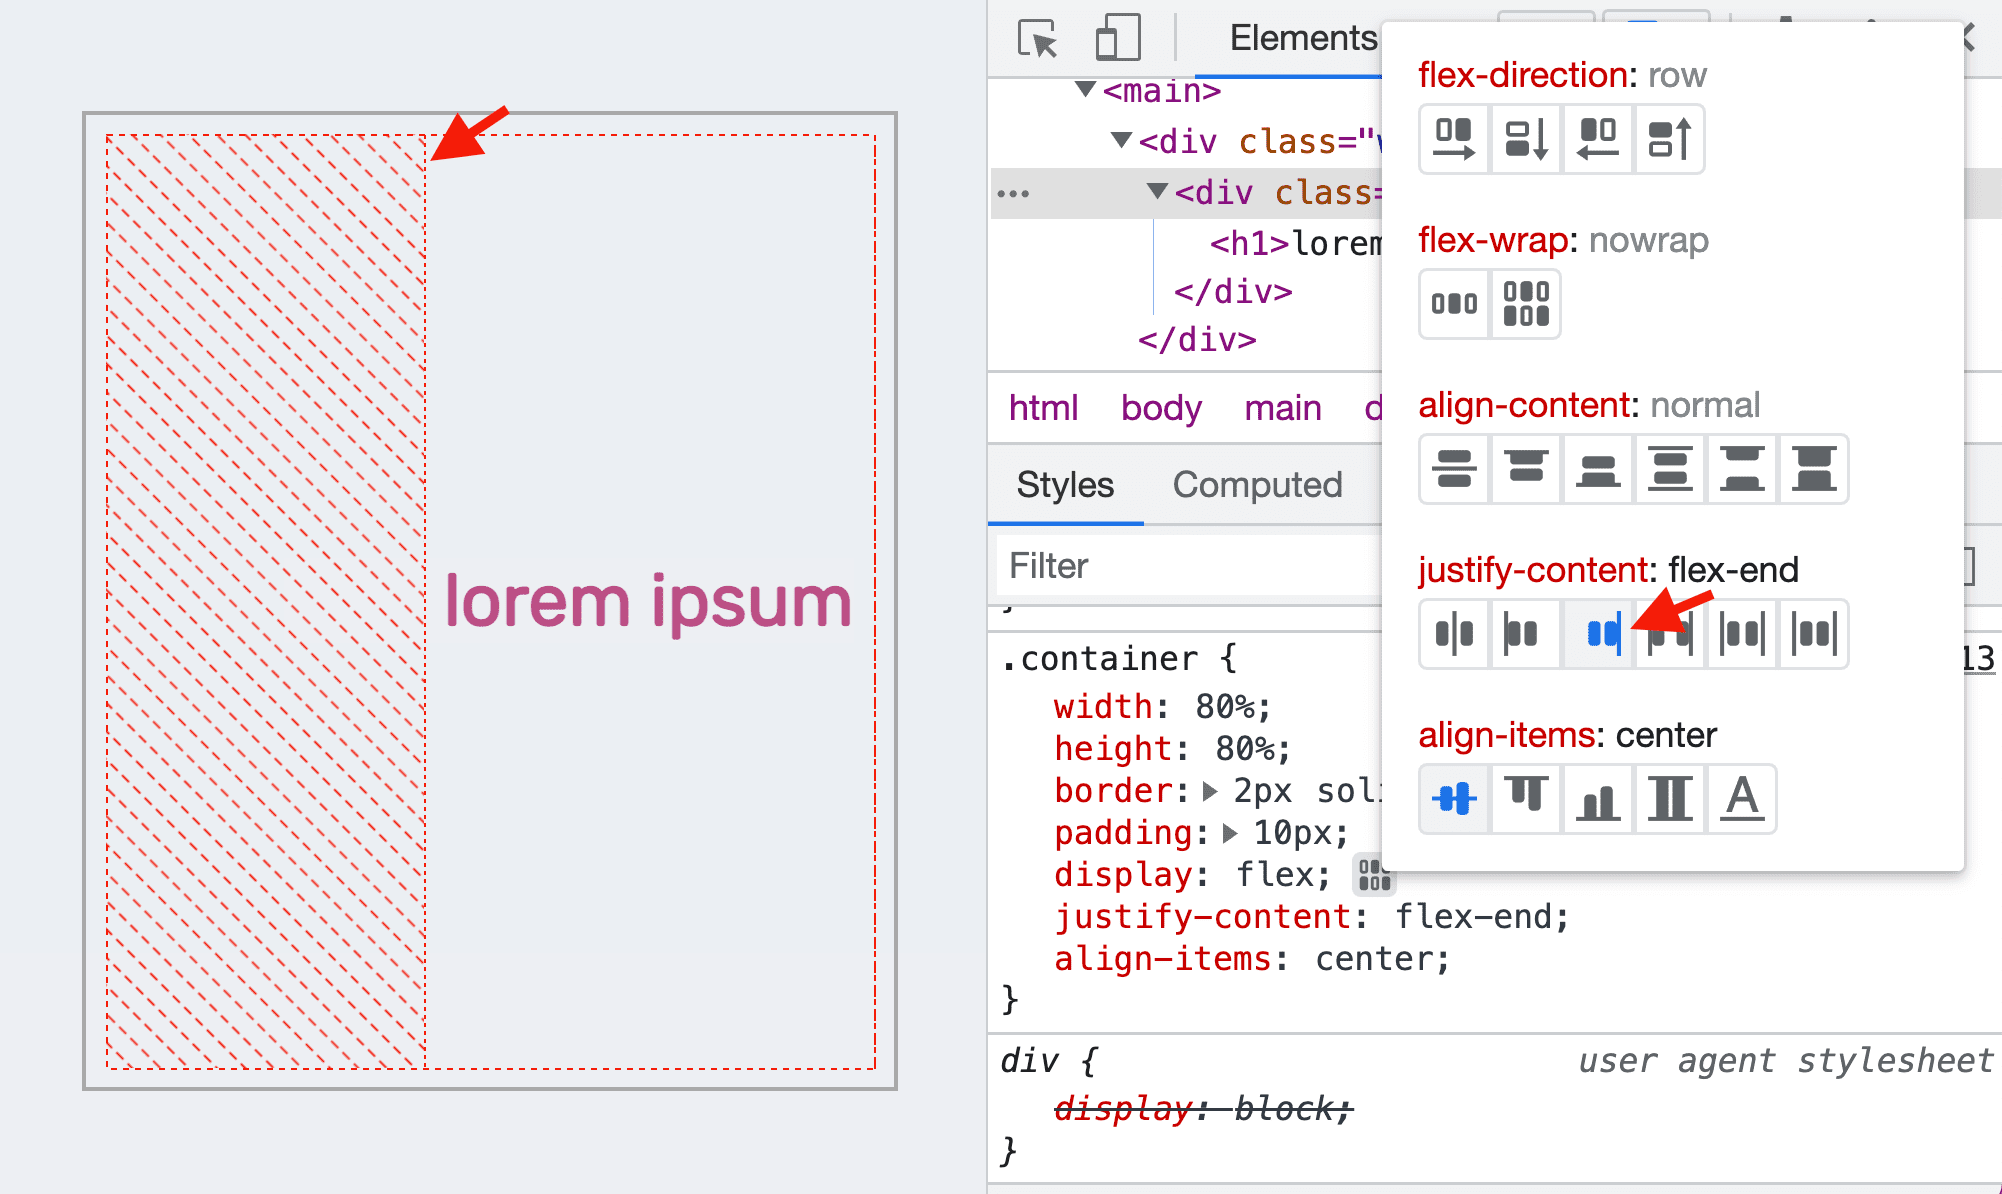Expand the border property triangle
Screen dimensions: 2002x1194
click(1216, 789)
